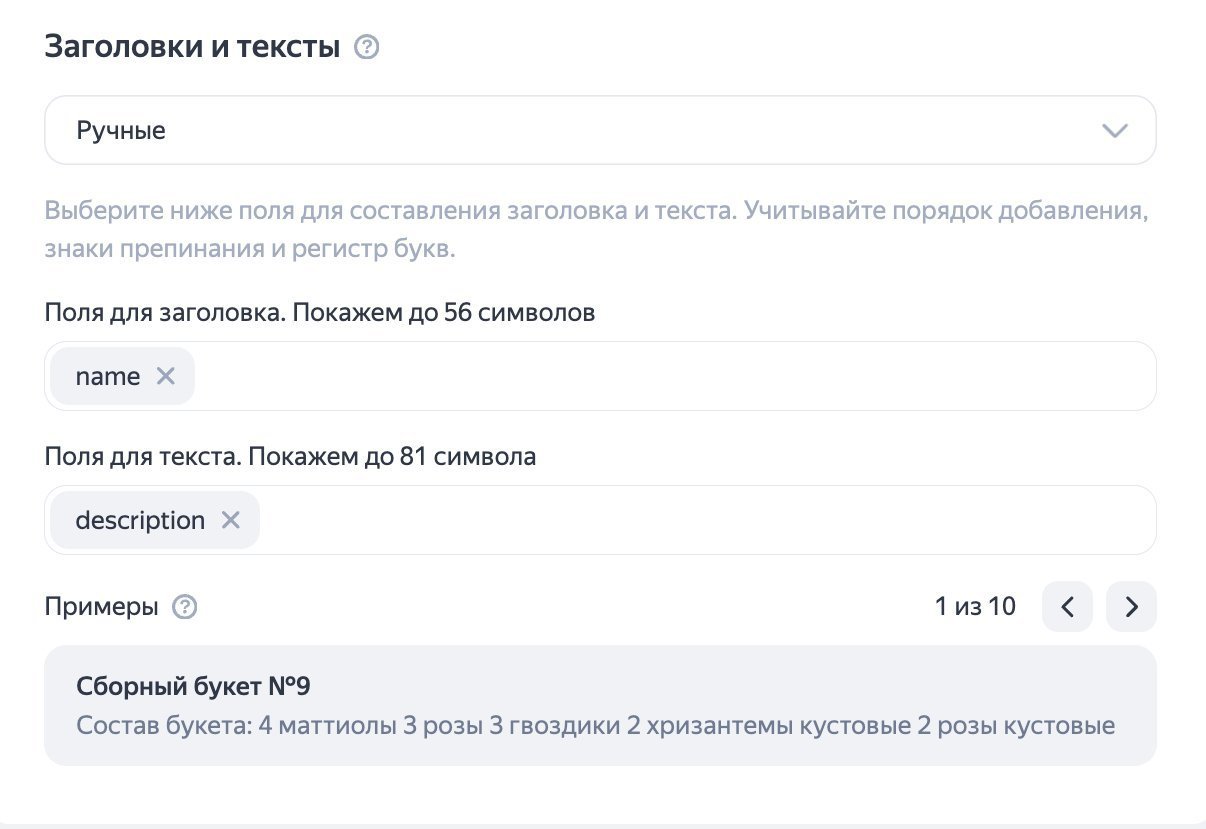Show the next example
This screenshot has width=1206, height=829.
click(x=1131, y=607)
